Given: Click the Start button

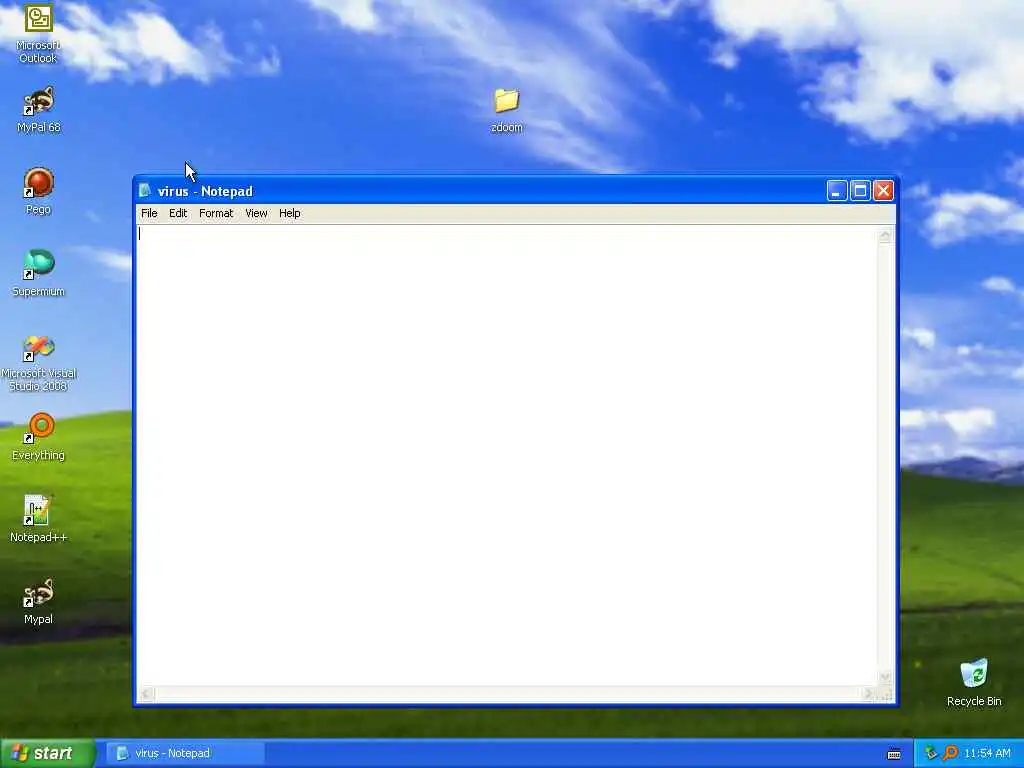Looking at the screenshot, I should click(48, 753).
